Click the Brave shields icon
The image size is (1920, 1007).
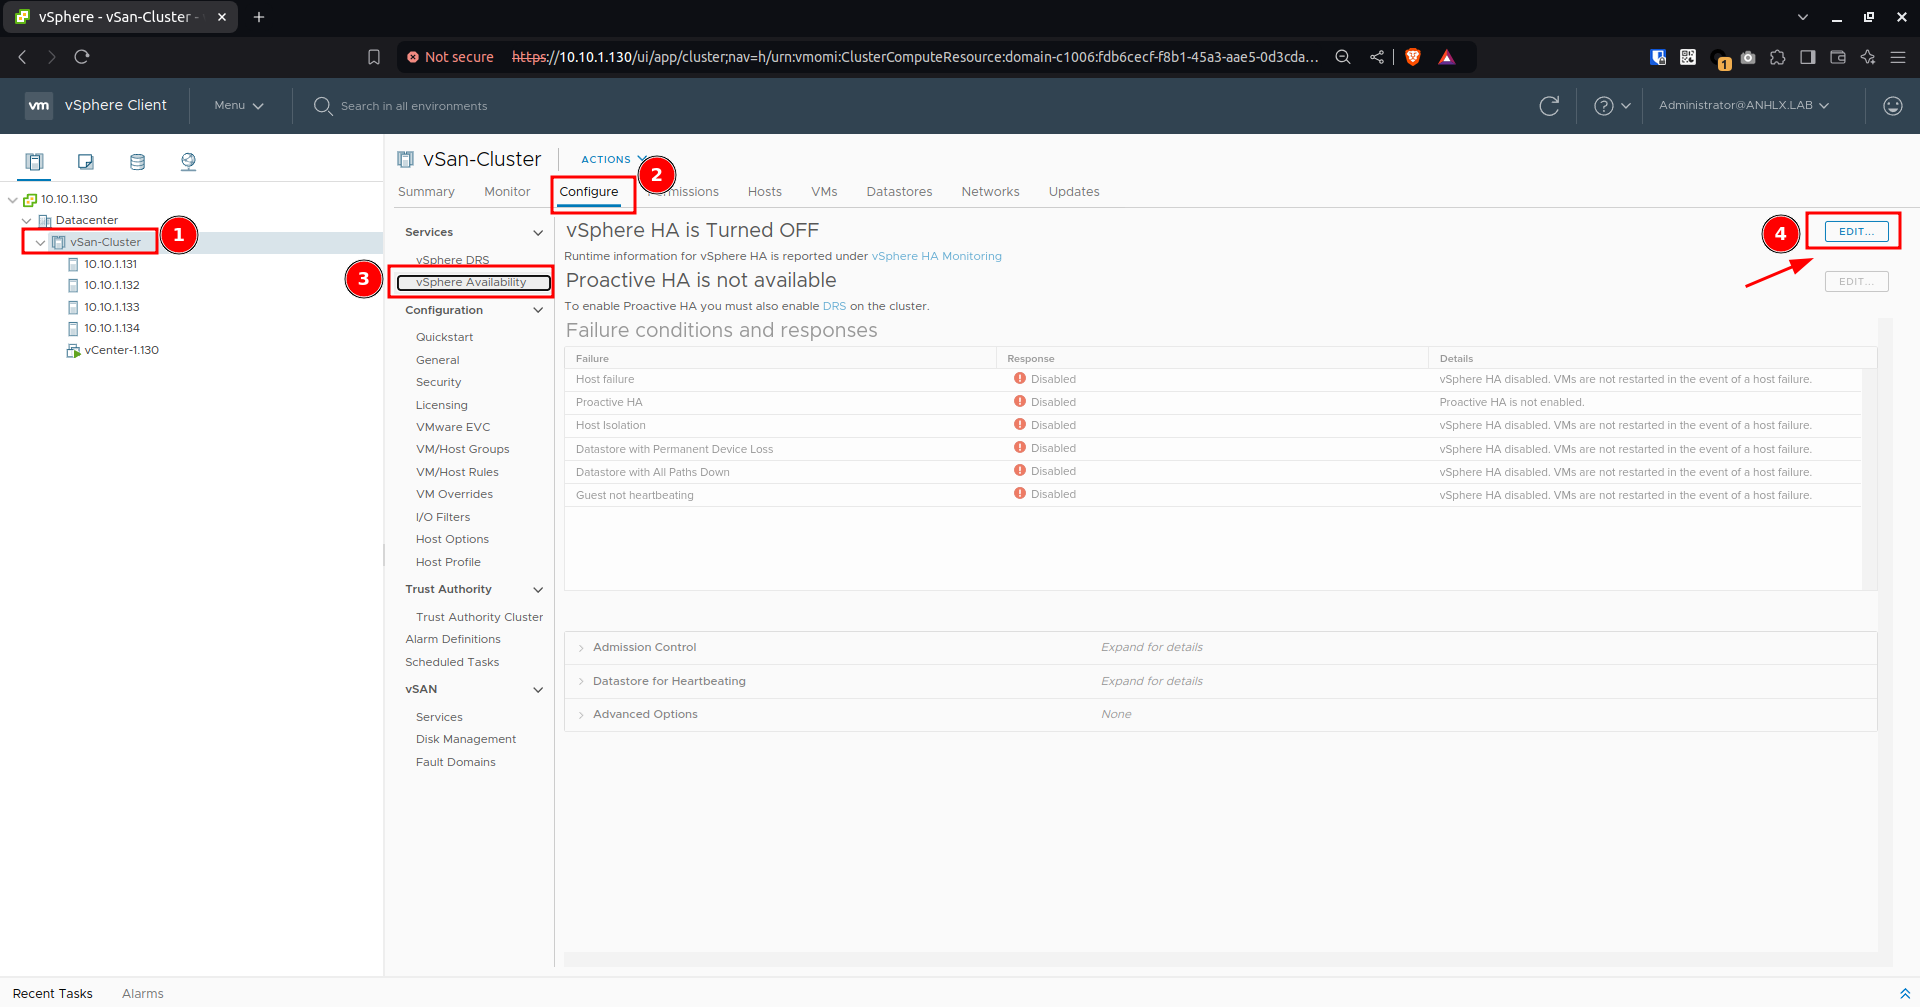(x=1413, y=57)
